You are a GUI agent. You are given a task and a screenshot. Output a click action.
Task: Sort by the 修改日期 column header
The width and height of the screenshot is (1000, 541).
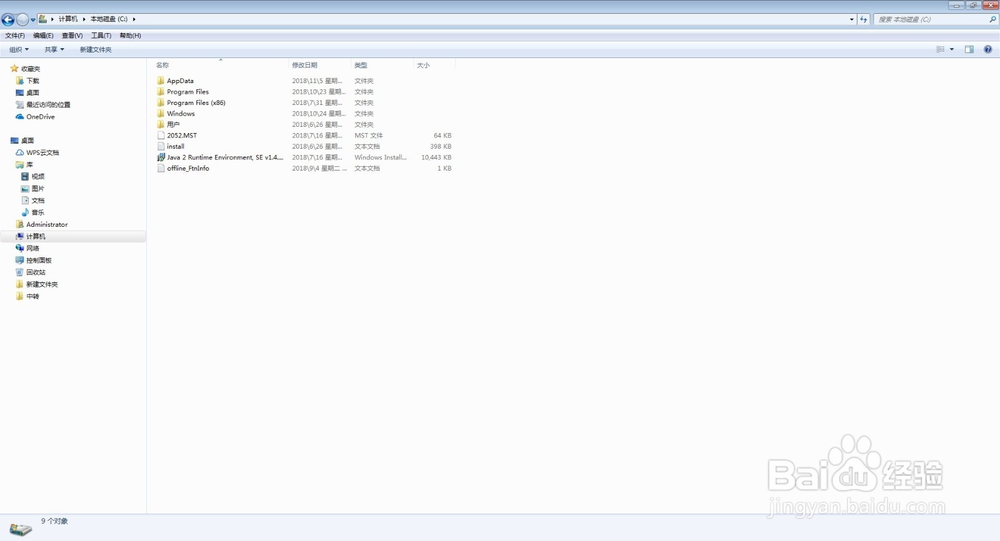(304, 65)
